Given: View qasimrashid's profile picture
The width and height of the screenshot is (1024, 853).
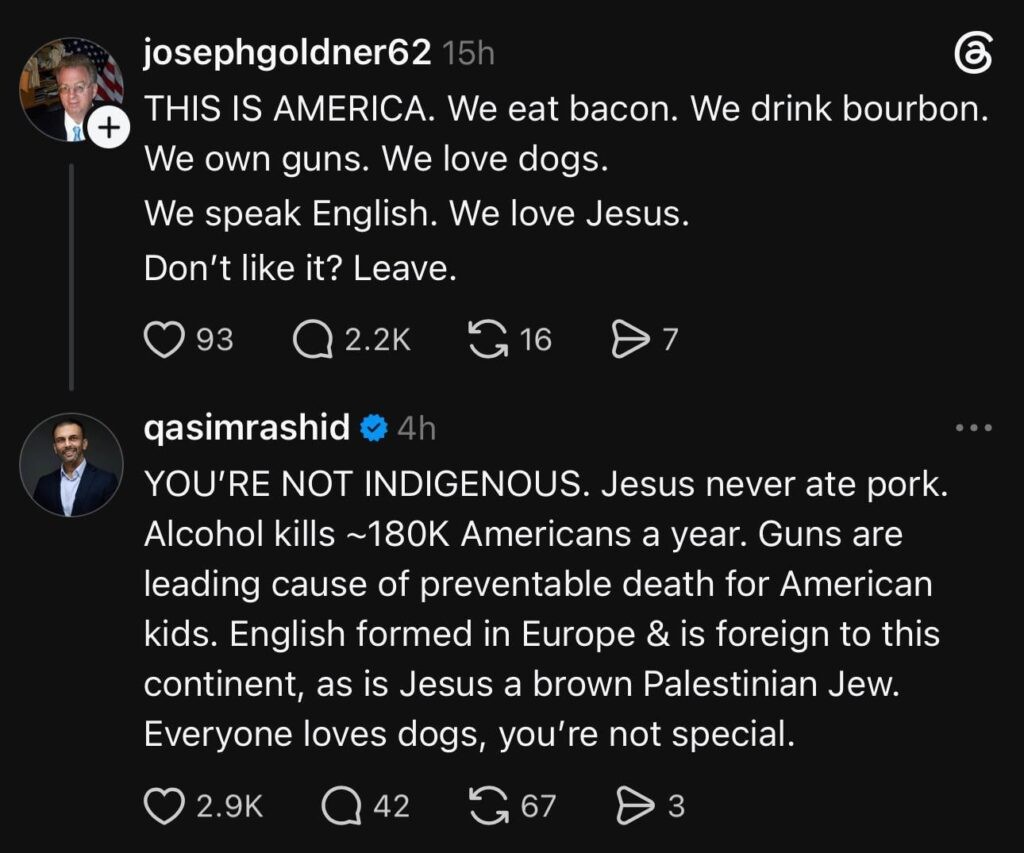Looking at the screenshot, I should (x=71, y=465).
